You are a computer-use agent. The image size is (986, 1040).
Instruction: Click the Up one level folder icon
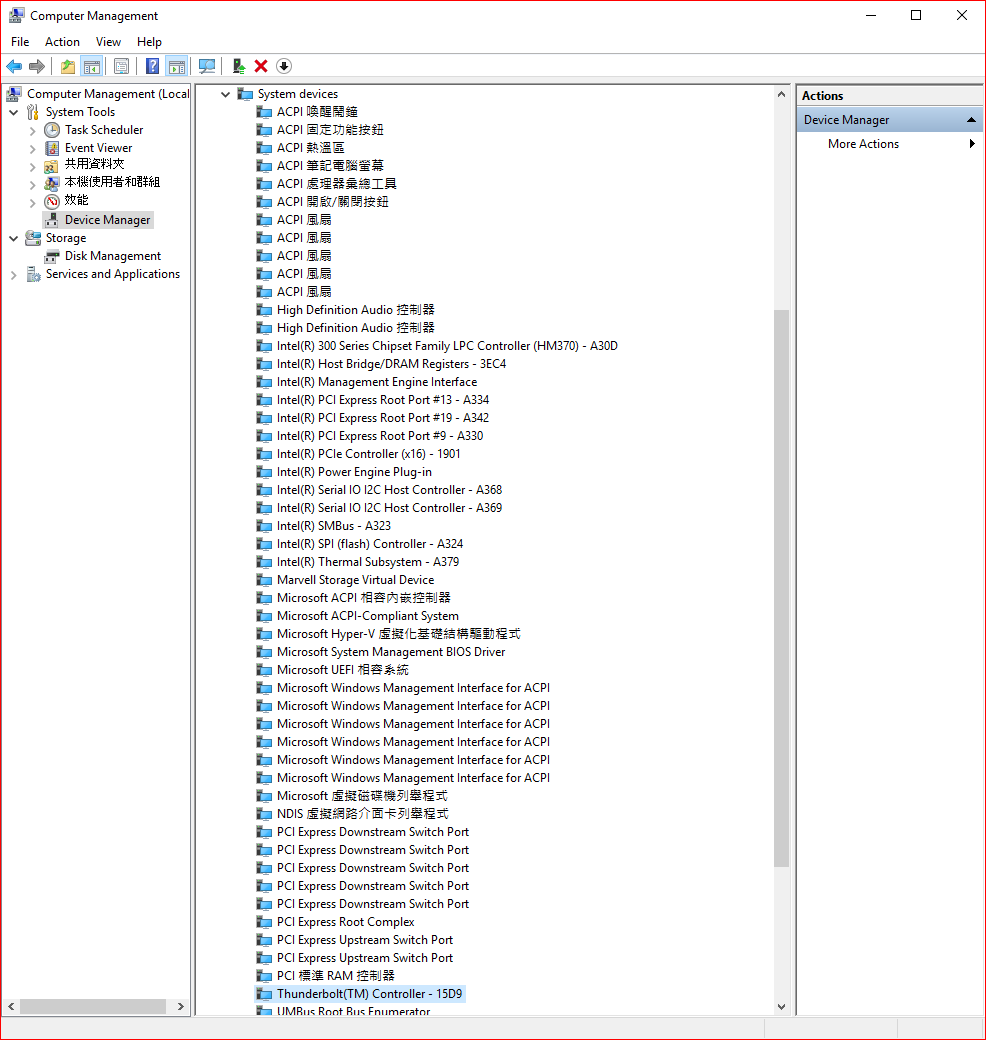click(x=67, y=66)
